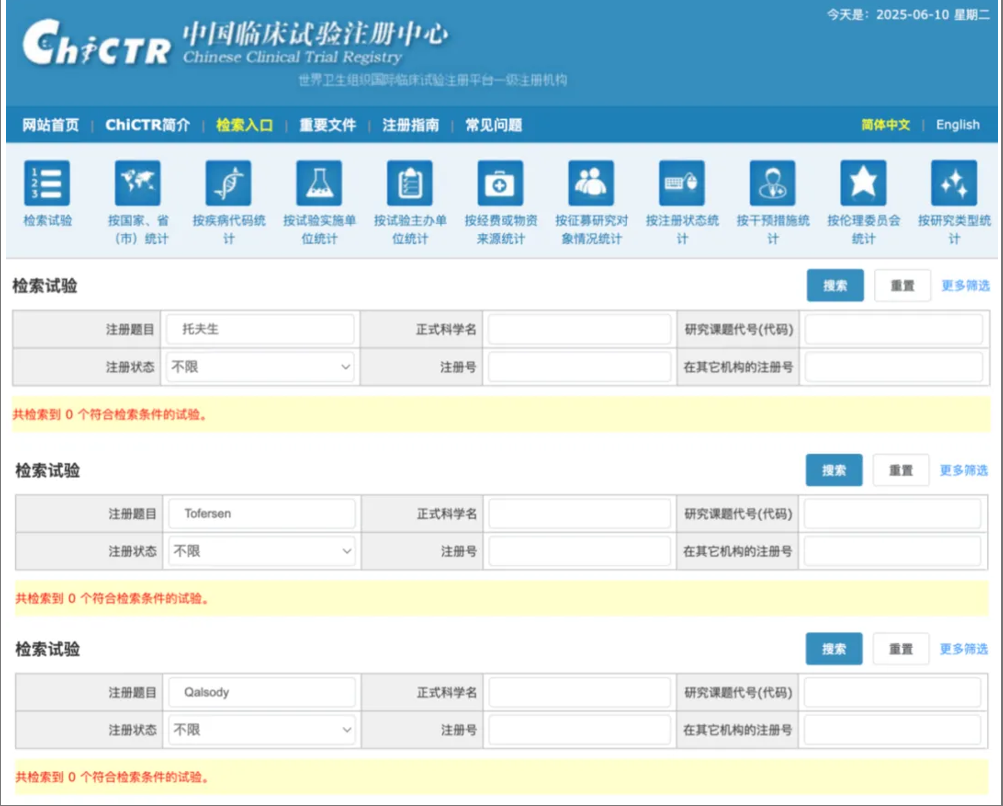Click 研究课题代号(代码) field in the 托夫生 form
Image resolution: width=1003 pixels, height=806 pixels.
894,329
